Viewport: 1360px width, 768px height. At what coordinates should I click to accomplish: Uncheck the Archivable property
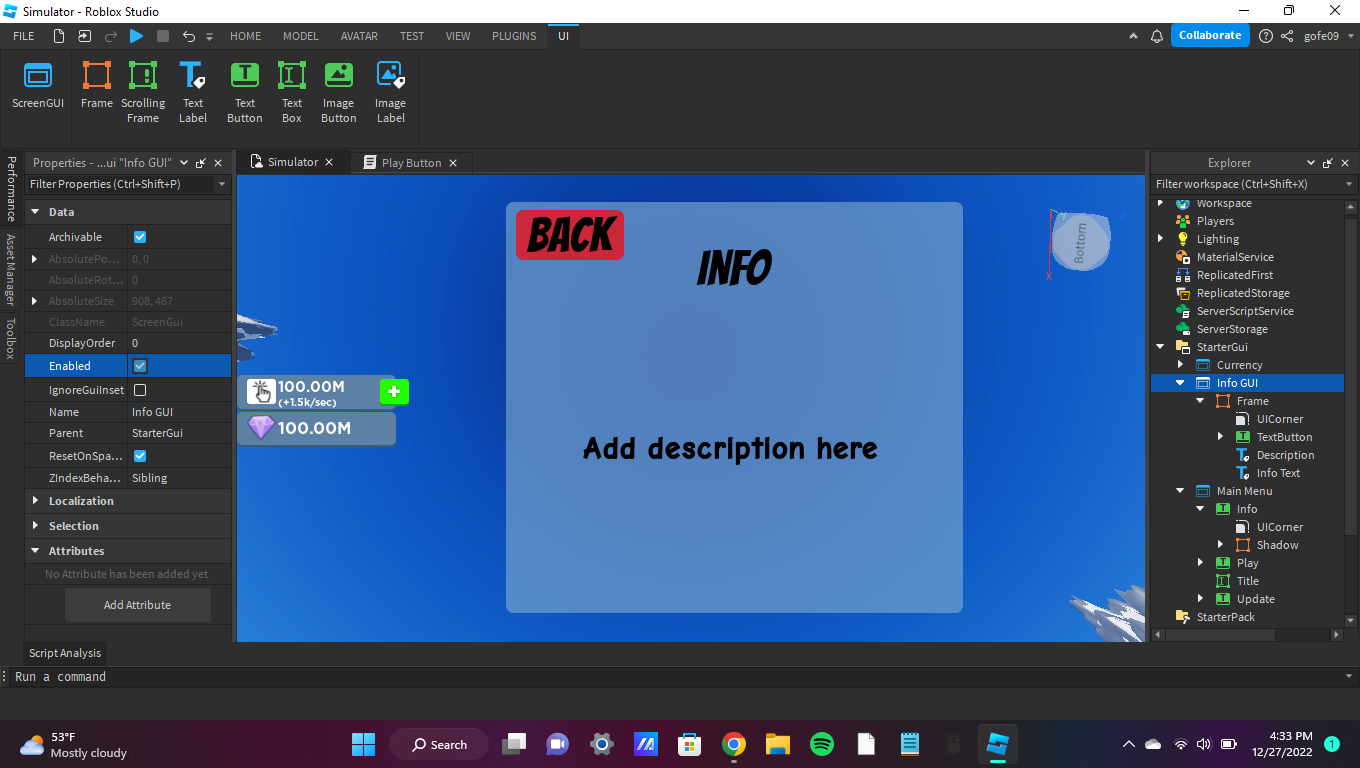(x=139, y=237)
